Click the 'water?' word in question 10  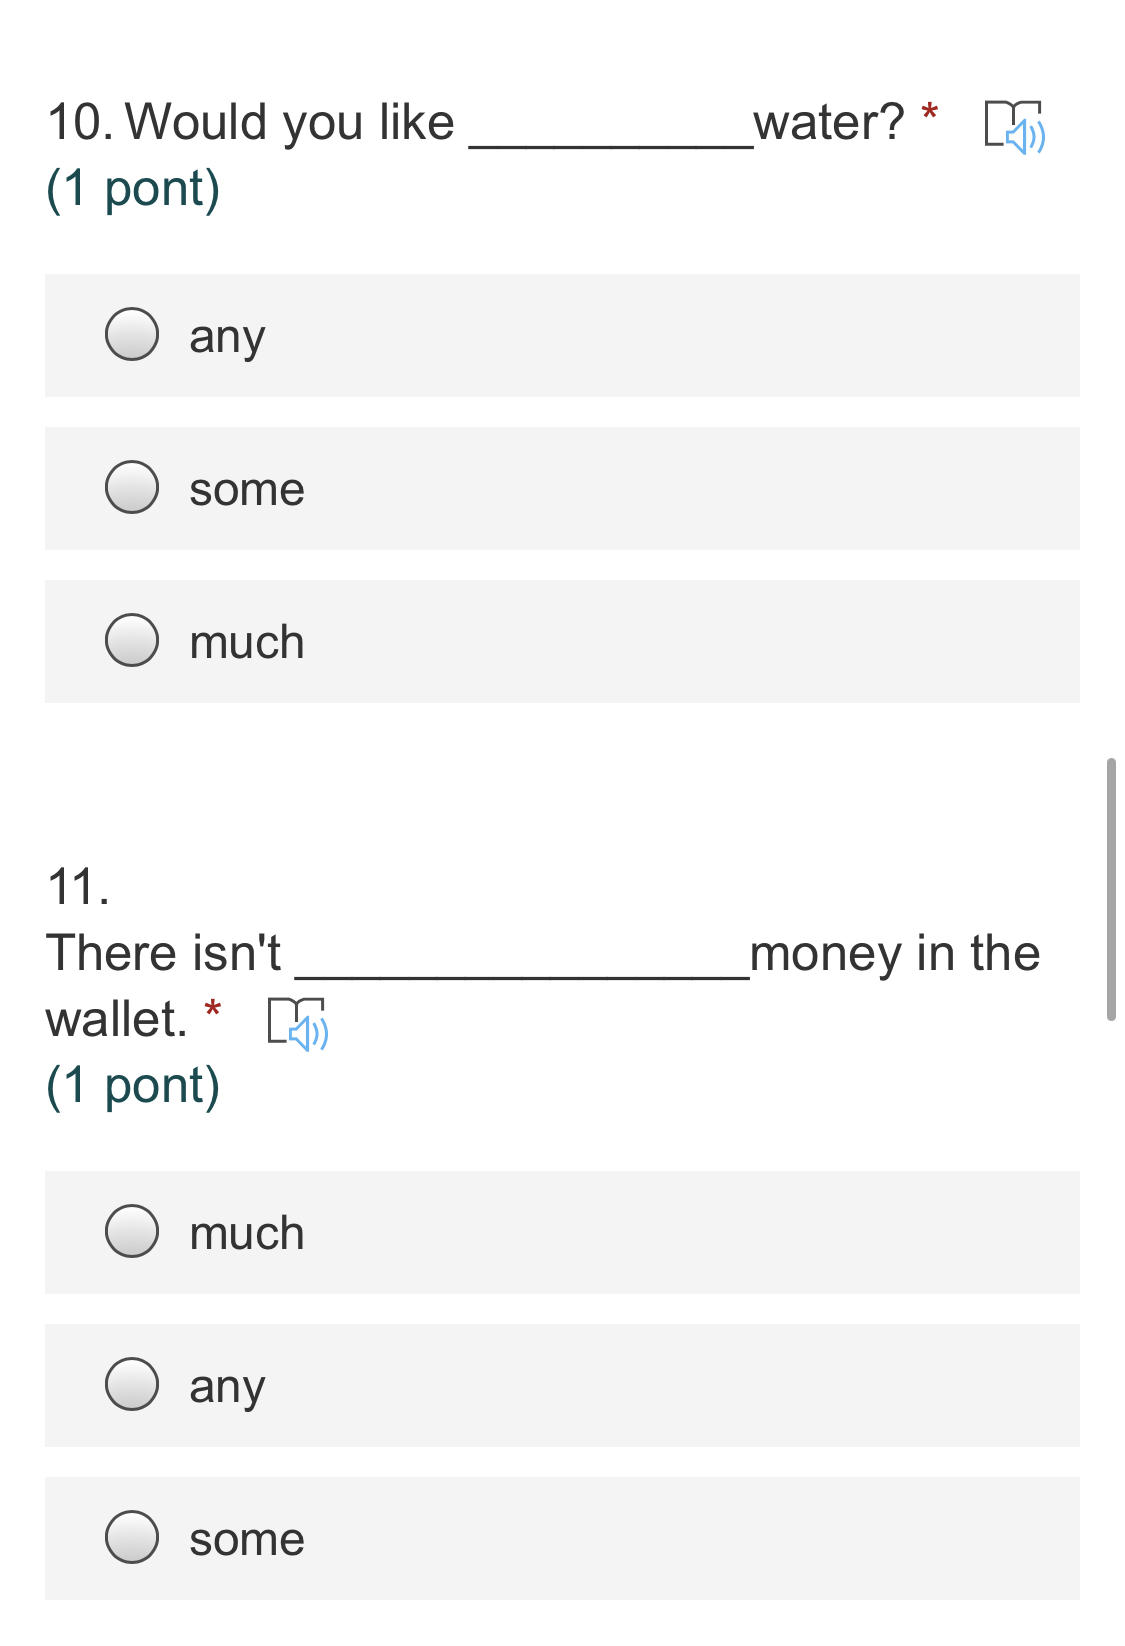pyautogui.click(x=828, y=123)
